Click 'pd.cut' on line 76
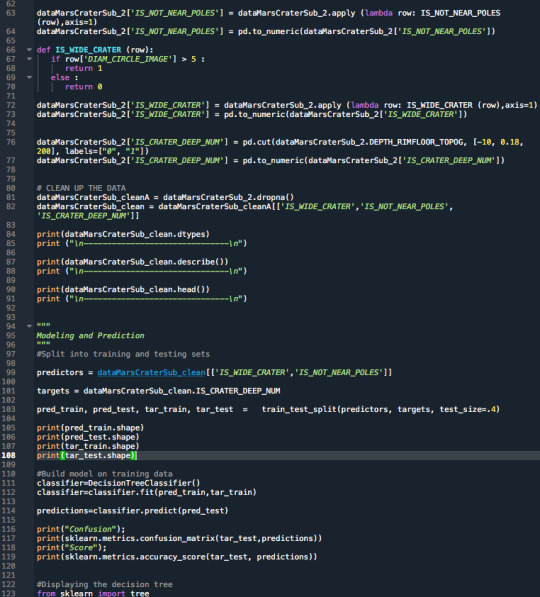This screenshot has width=540, height=597. point(257,142)
